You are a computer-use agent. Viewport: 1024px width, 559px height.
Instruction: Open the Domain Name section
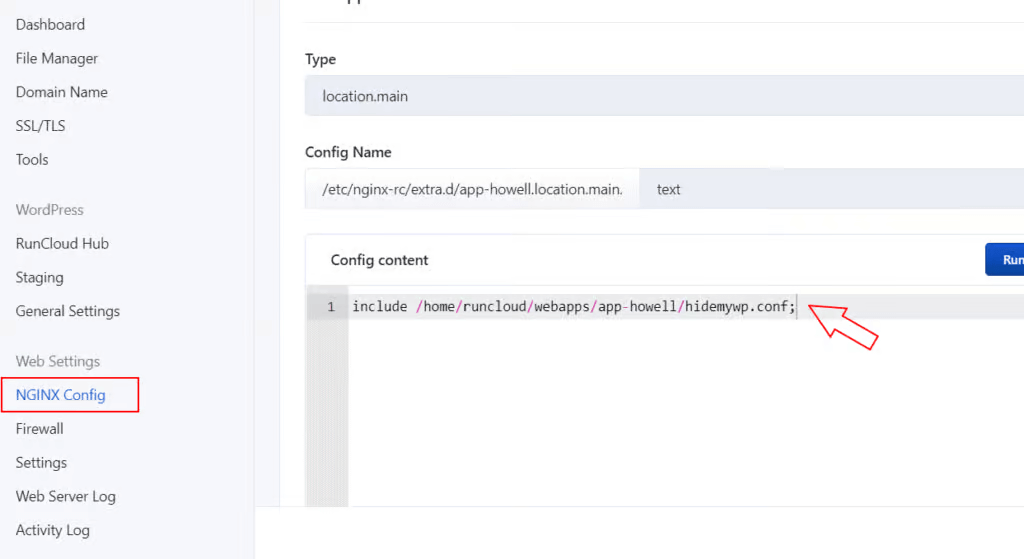point(61,92)
